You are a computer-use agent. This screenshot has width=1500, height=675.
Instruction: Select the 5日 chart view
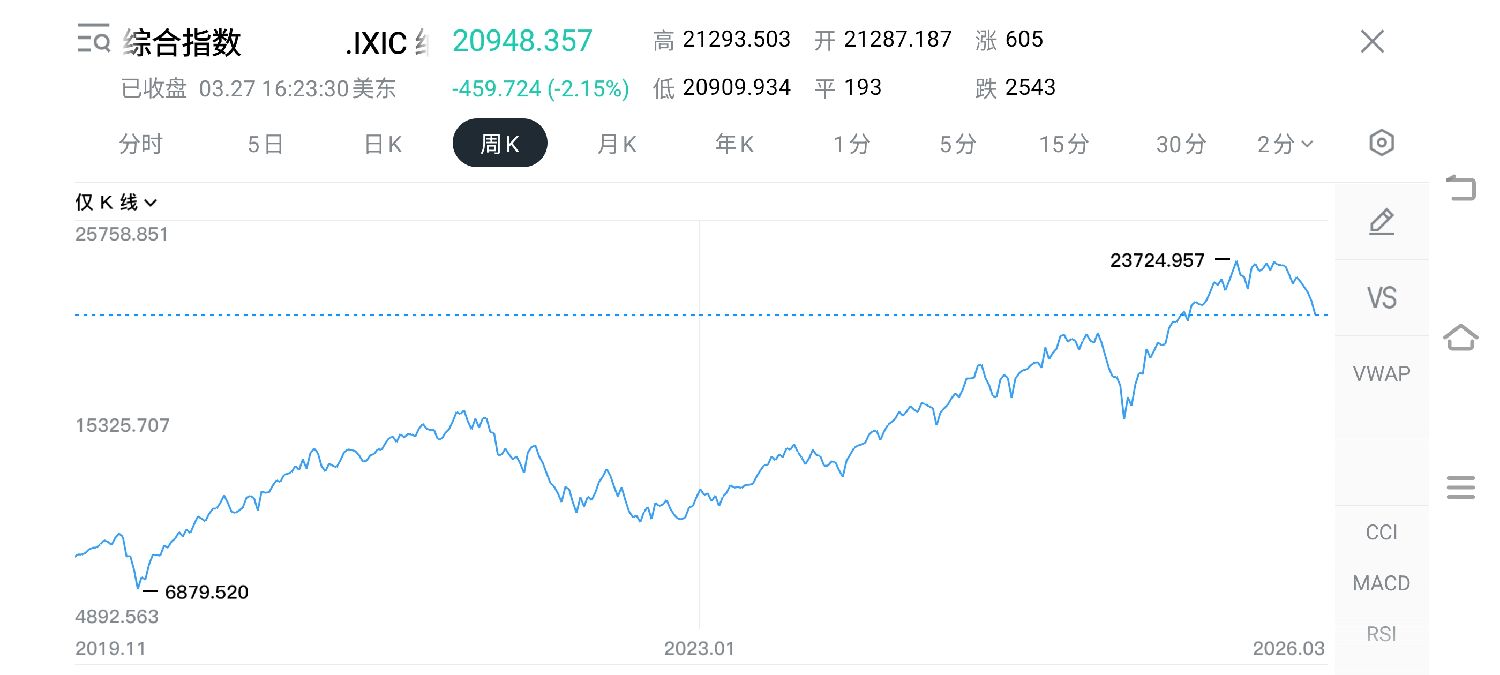[x=265, y=144]
